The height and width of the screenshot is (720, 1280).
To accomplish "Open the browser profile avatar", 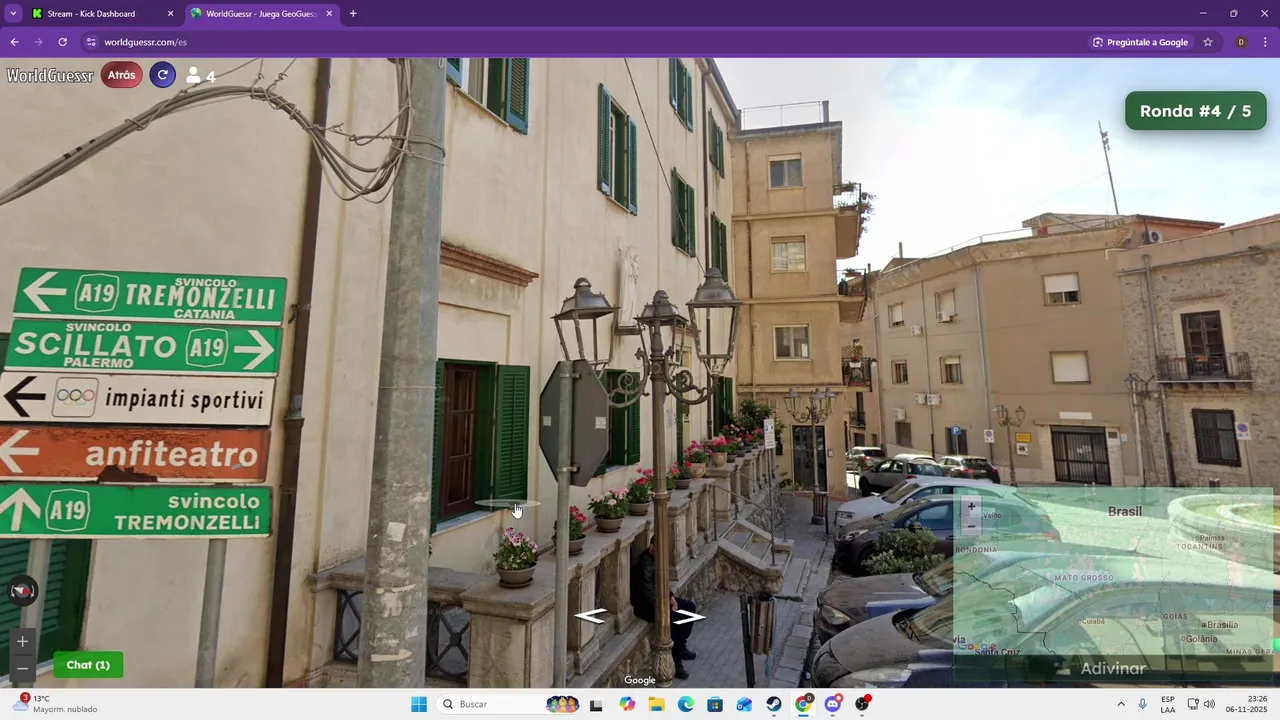I will pyautogui.click(x=1241, y=42).
